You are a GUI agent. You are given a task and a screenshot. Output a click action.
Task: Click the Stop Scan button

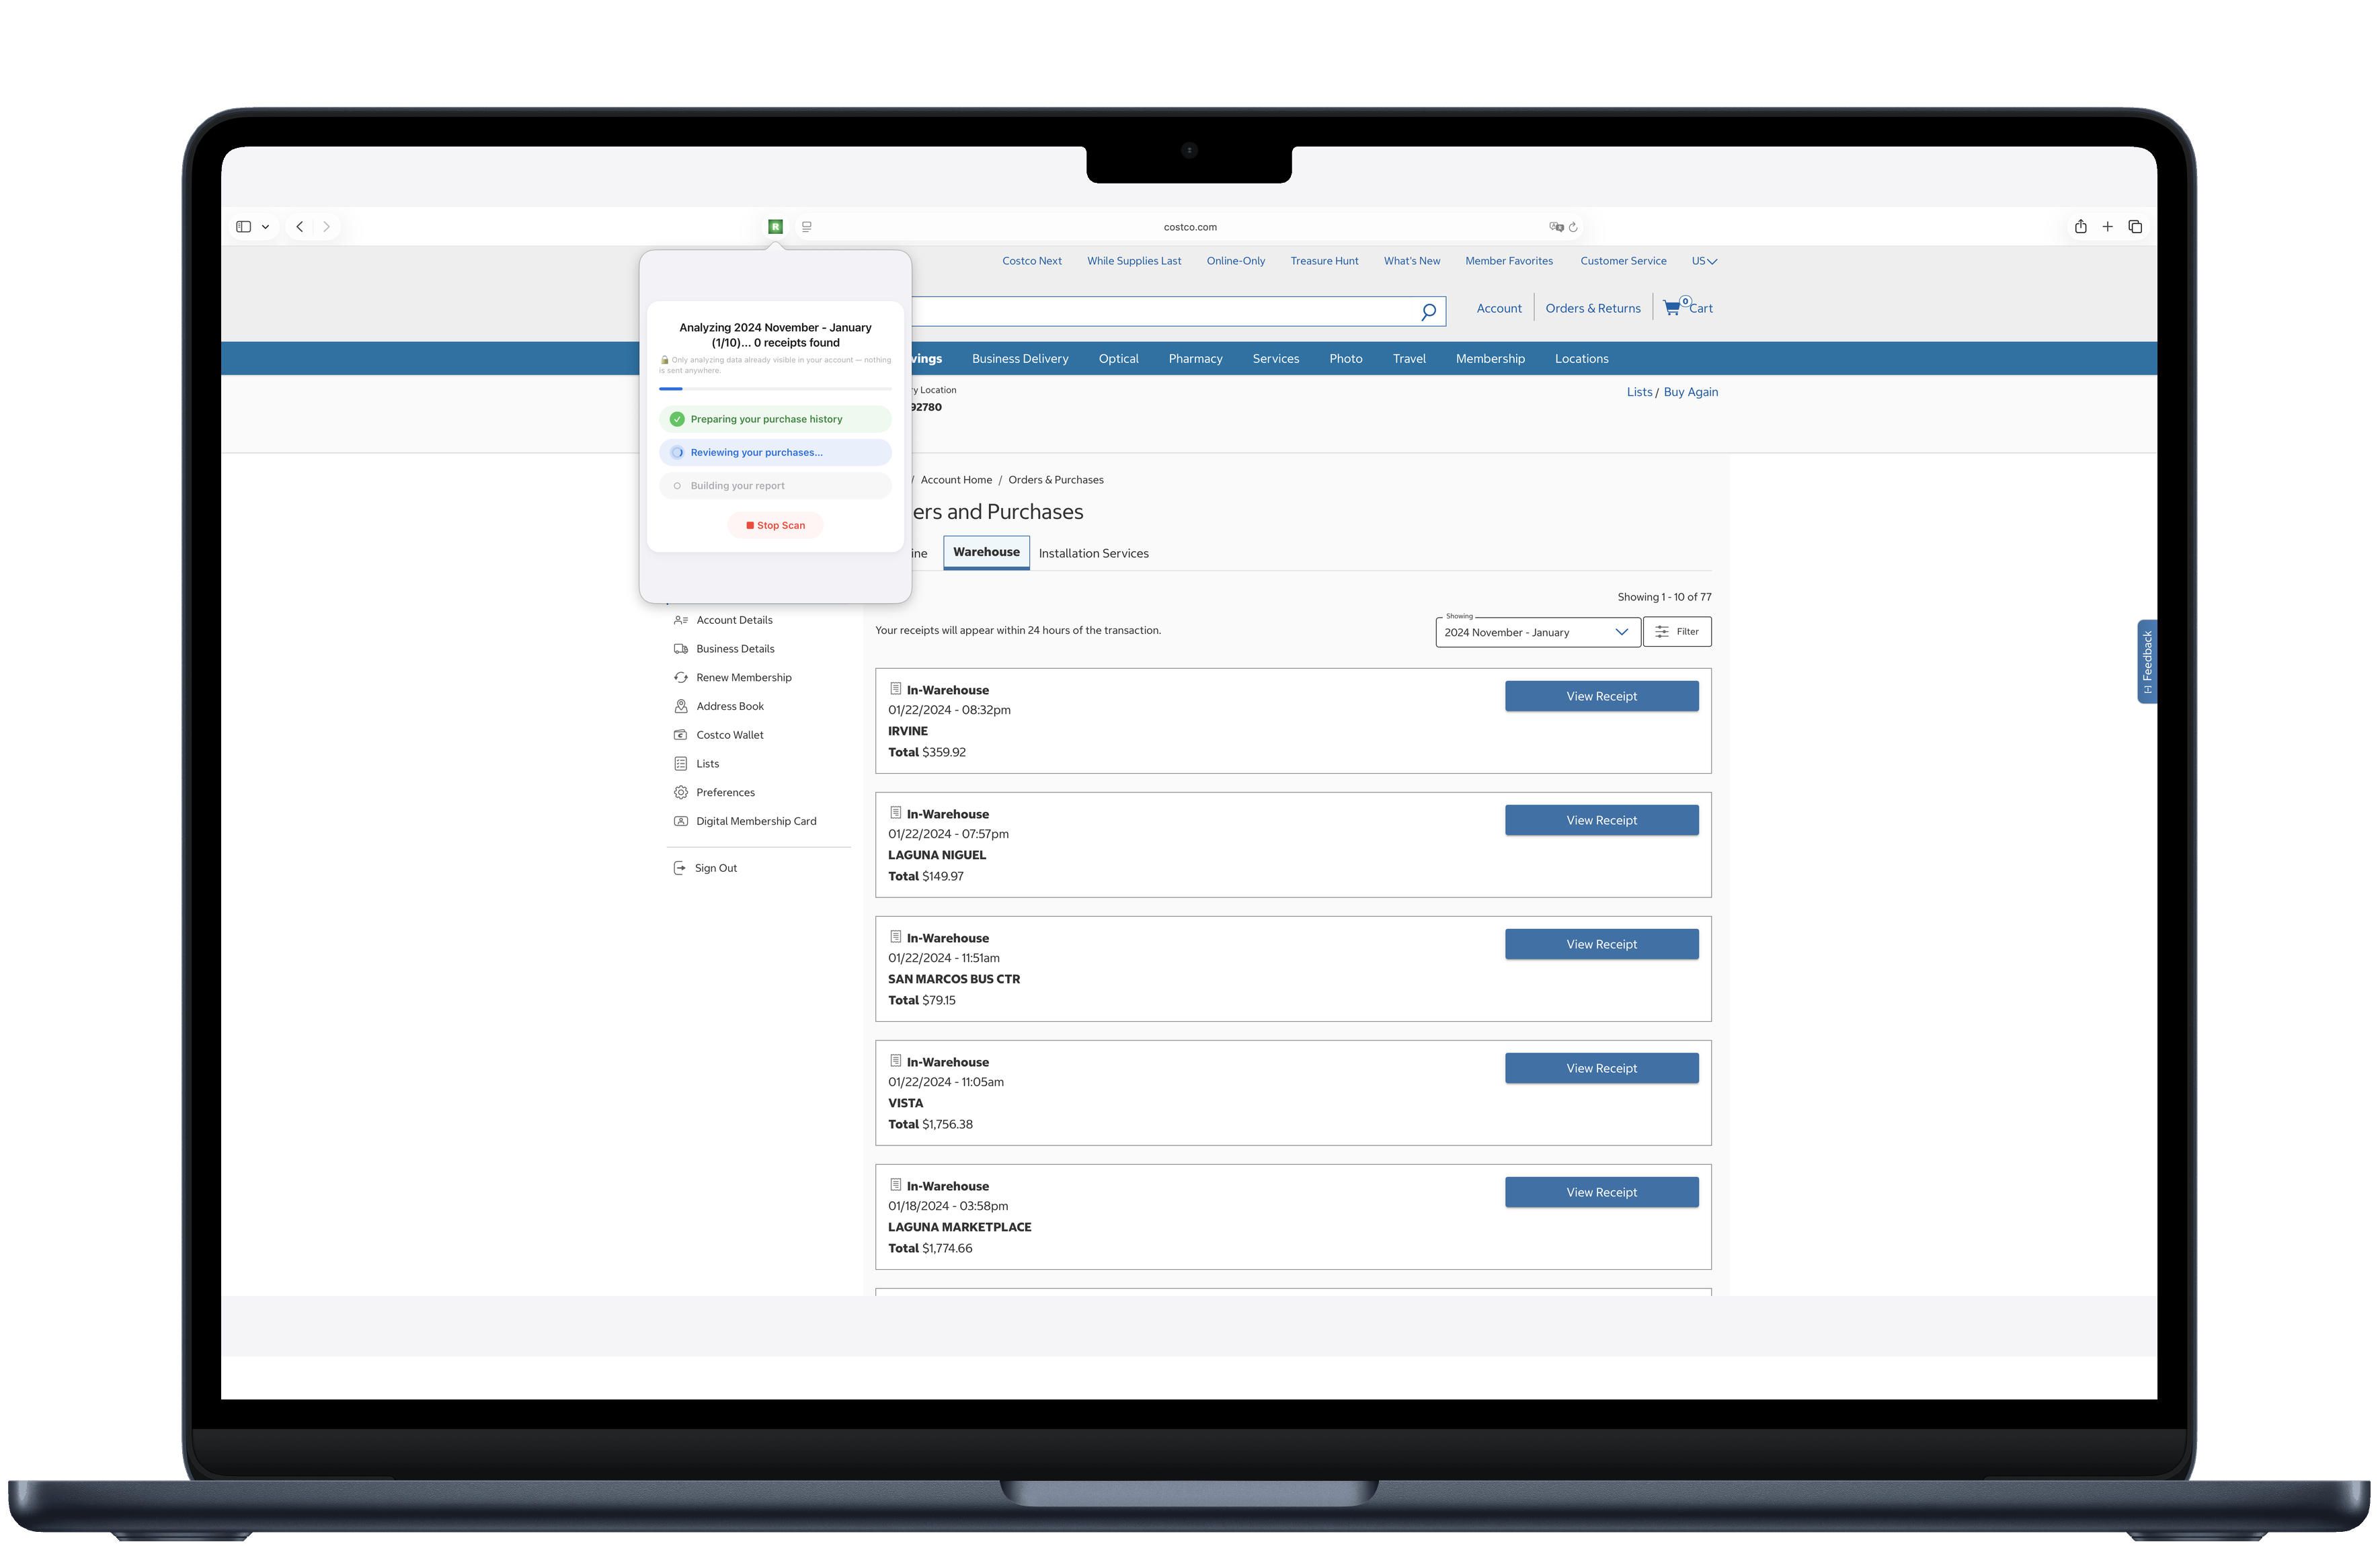point(775,525)
